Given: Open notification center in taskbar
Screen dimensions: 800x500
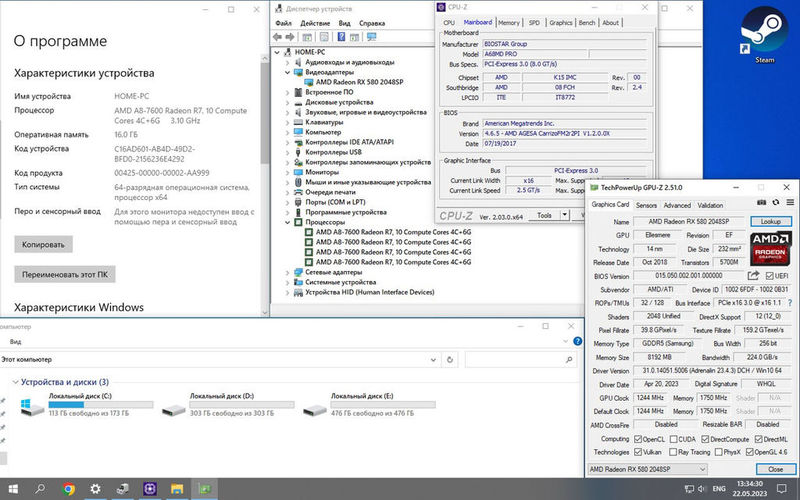Looking at the screenshot, I should click(781, 489).
